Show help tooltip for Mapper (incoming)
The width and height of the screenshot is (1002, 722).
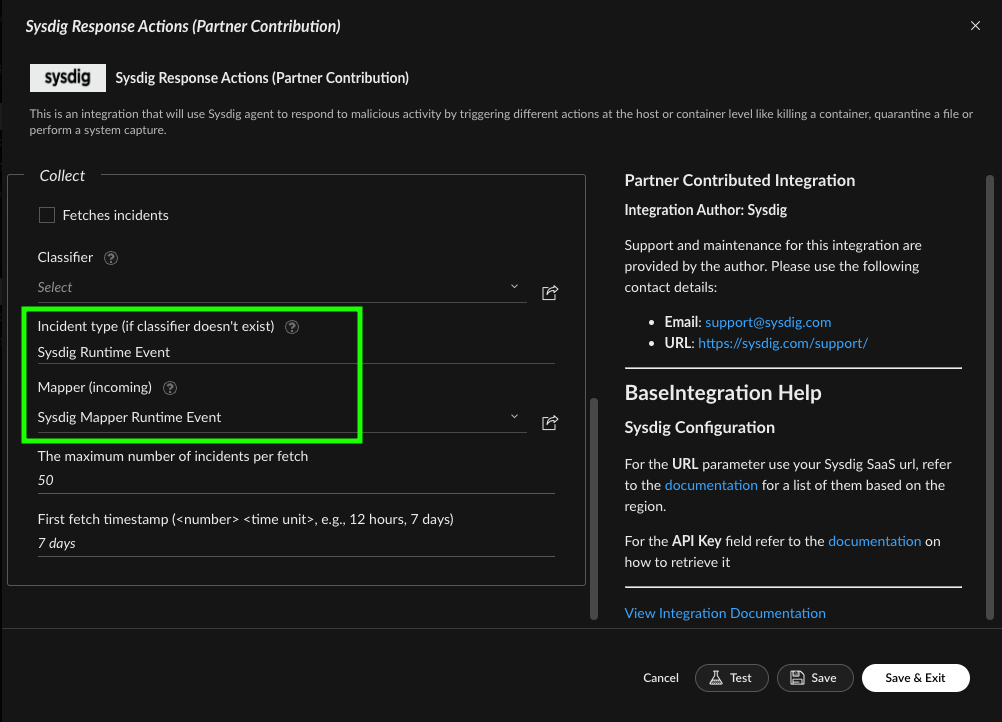click(x=170, y=388)
